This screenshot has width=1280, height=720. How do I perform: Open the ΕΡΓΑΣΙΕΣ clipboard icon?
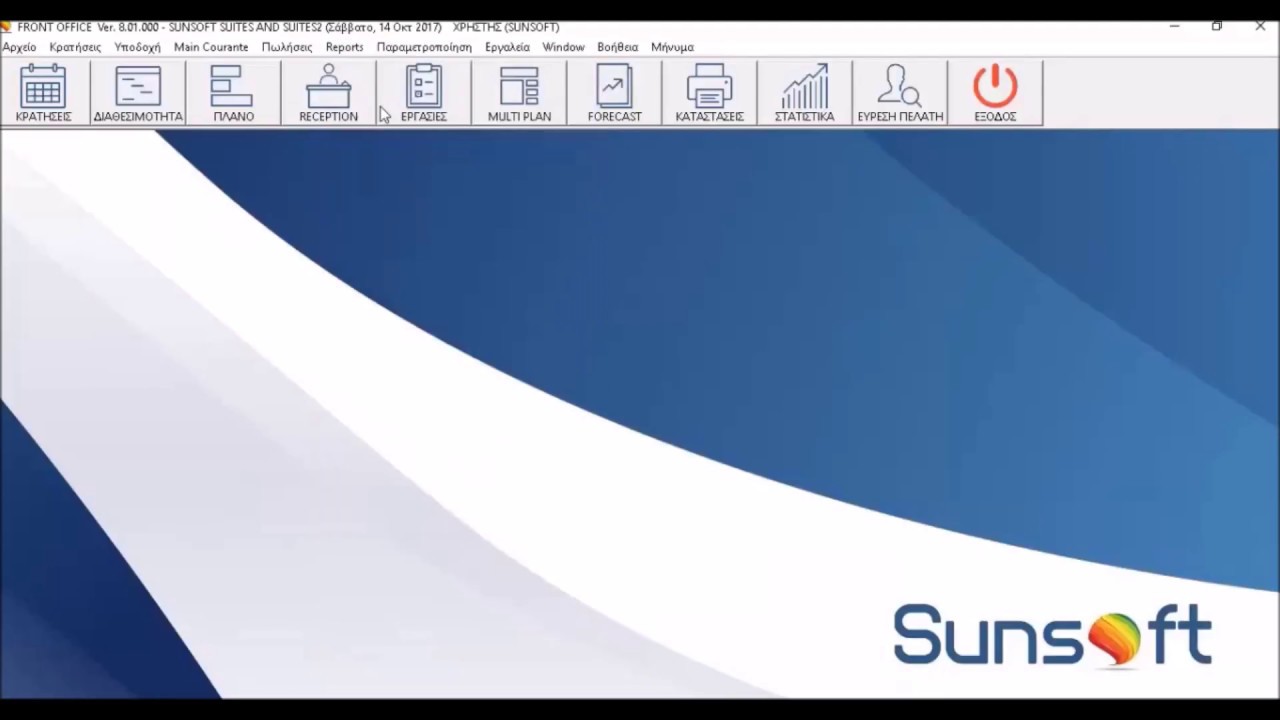point(423,93)
